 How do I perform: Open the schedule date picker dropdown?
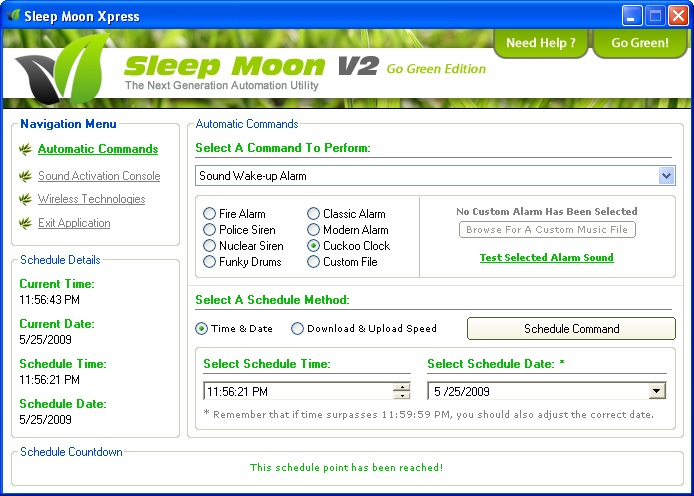point(657,391)
